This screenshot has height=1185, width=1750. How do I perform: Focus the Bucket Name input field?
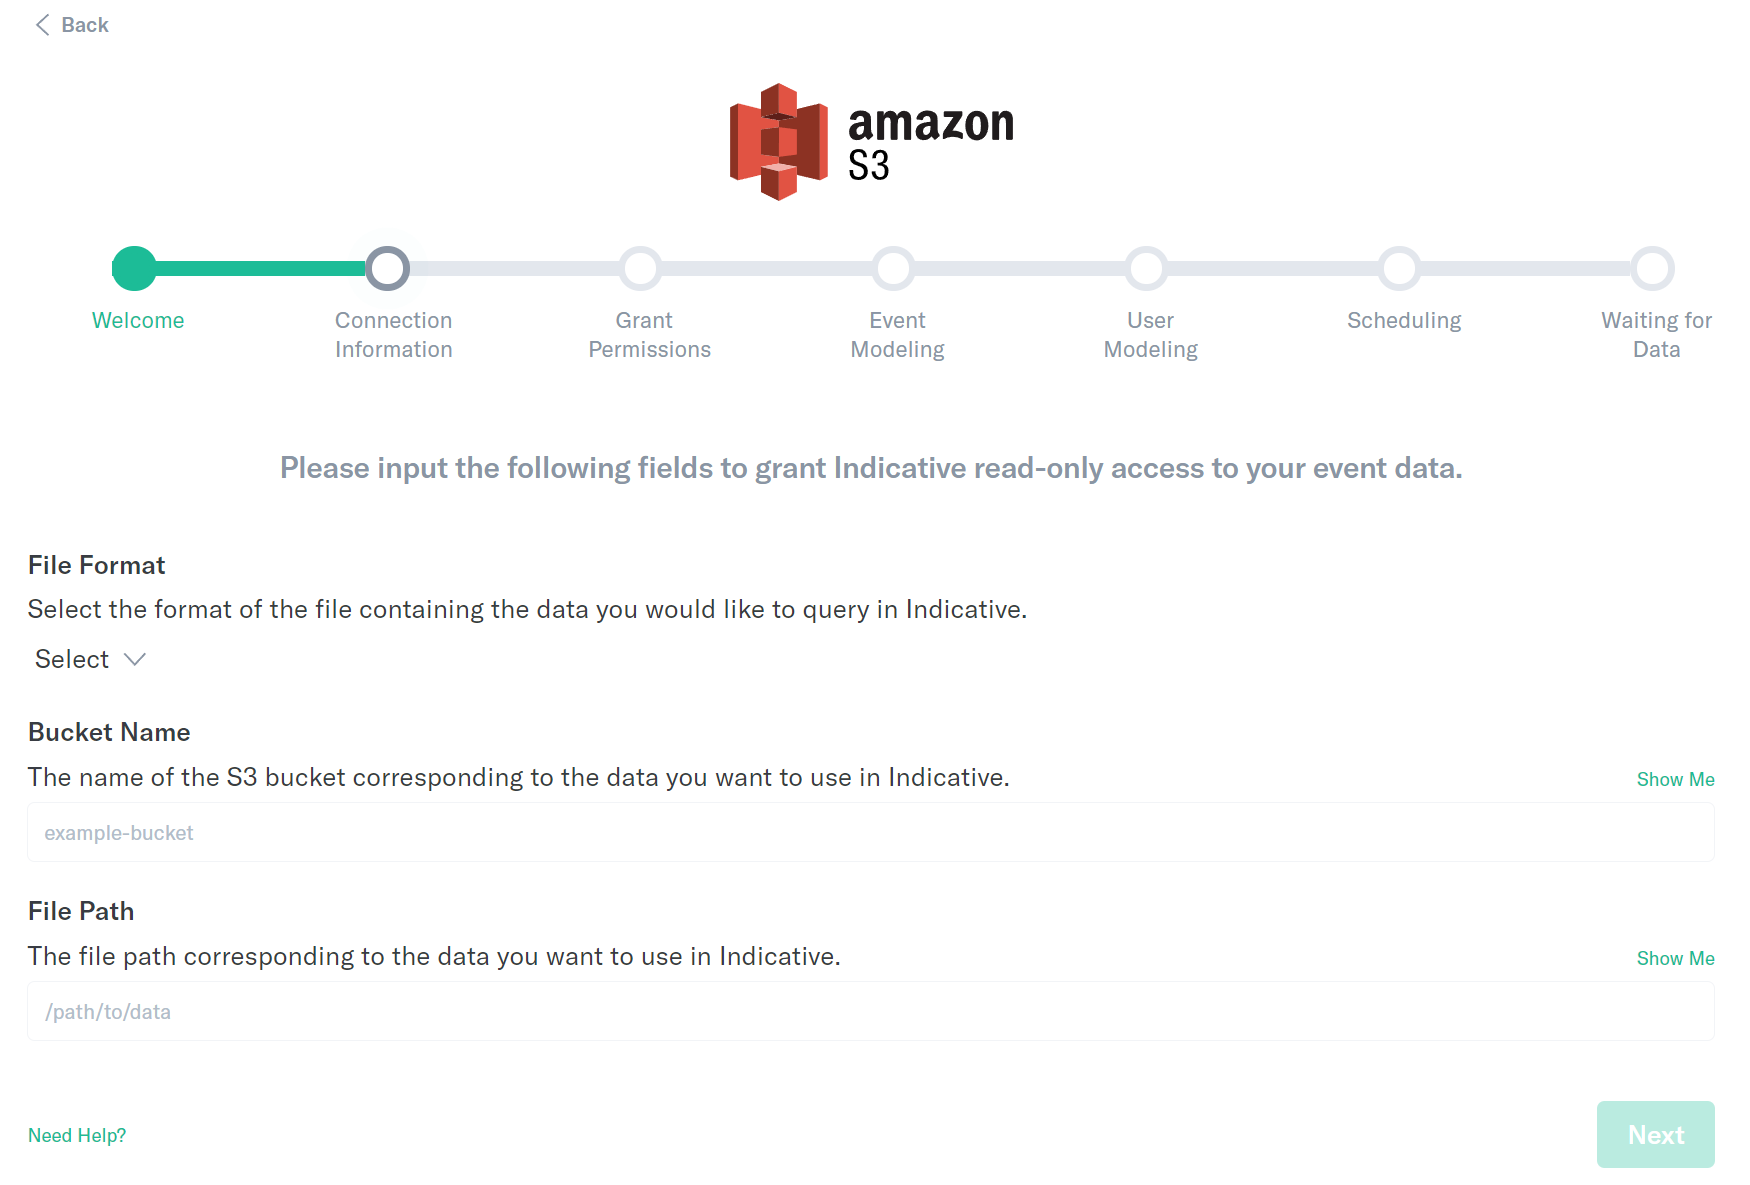click(x=871, y=832)
